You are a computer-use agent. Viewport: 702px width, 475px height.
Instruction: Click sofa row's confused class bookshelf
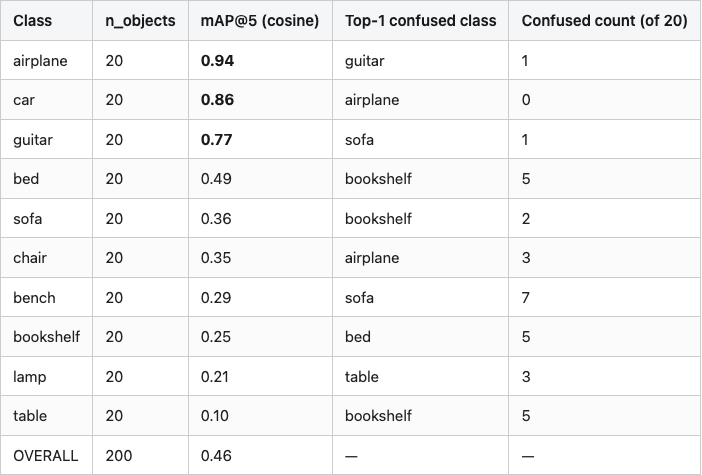pos(378,218)
